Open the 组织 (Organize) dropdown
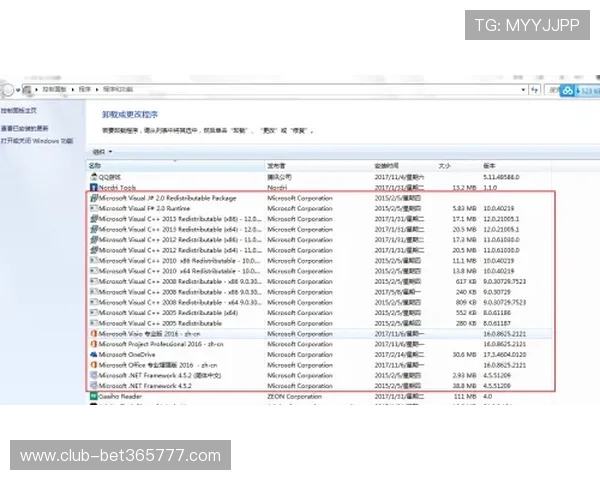 point(102,152)
